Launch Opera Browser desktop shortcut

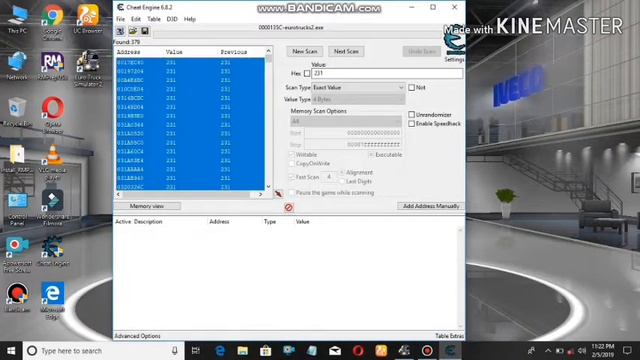[x=52, y=115]
